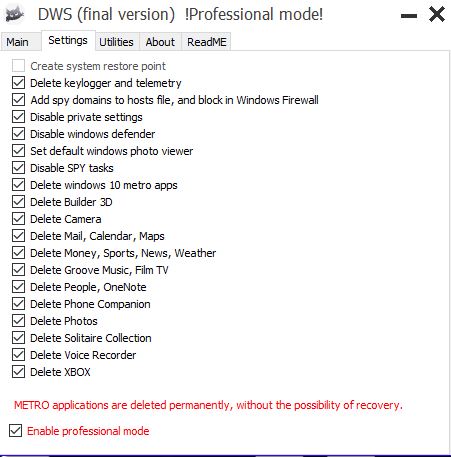451x457 pixels.
Task: Toggle Delete Groove Music, Film TV
Action: coord(18,270)
